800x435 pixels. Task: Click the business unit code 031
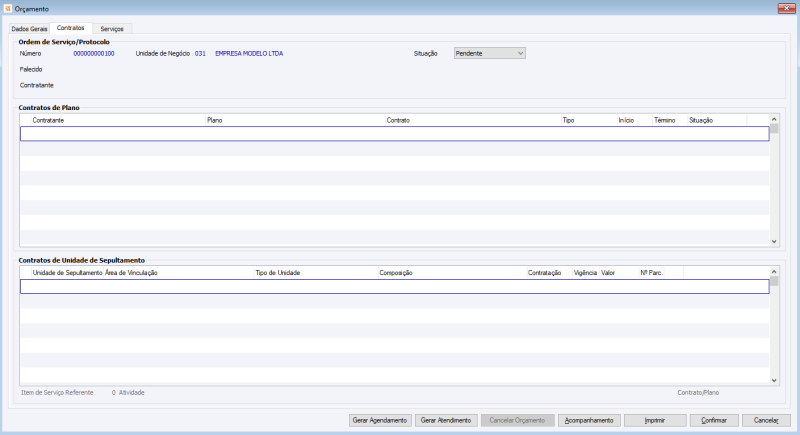(x=200, y=54)
